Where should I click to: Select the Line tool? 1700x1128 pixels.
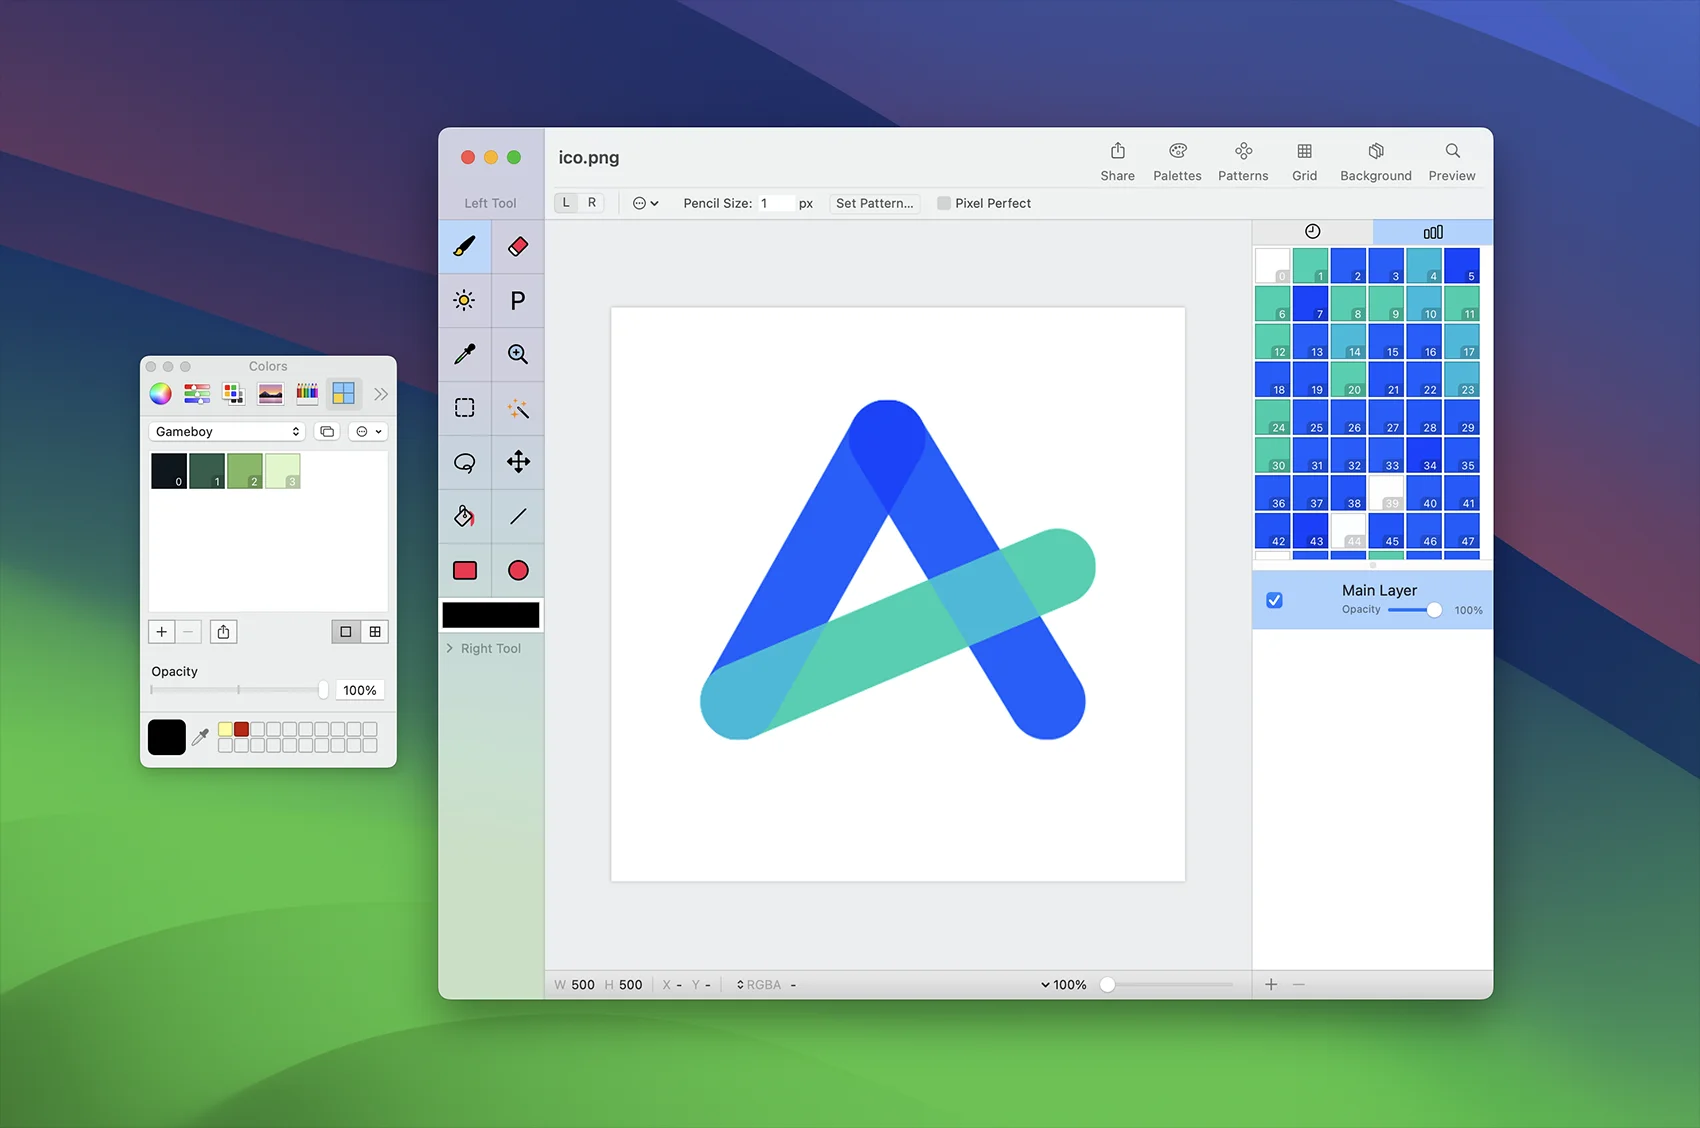click(518, 516)
